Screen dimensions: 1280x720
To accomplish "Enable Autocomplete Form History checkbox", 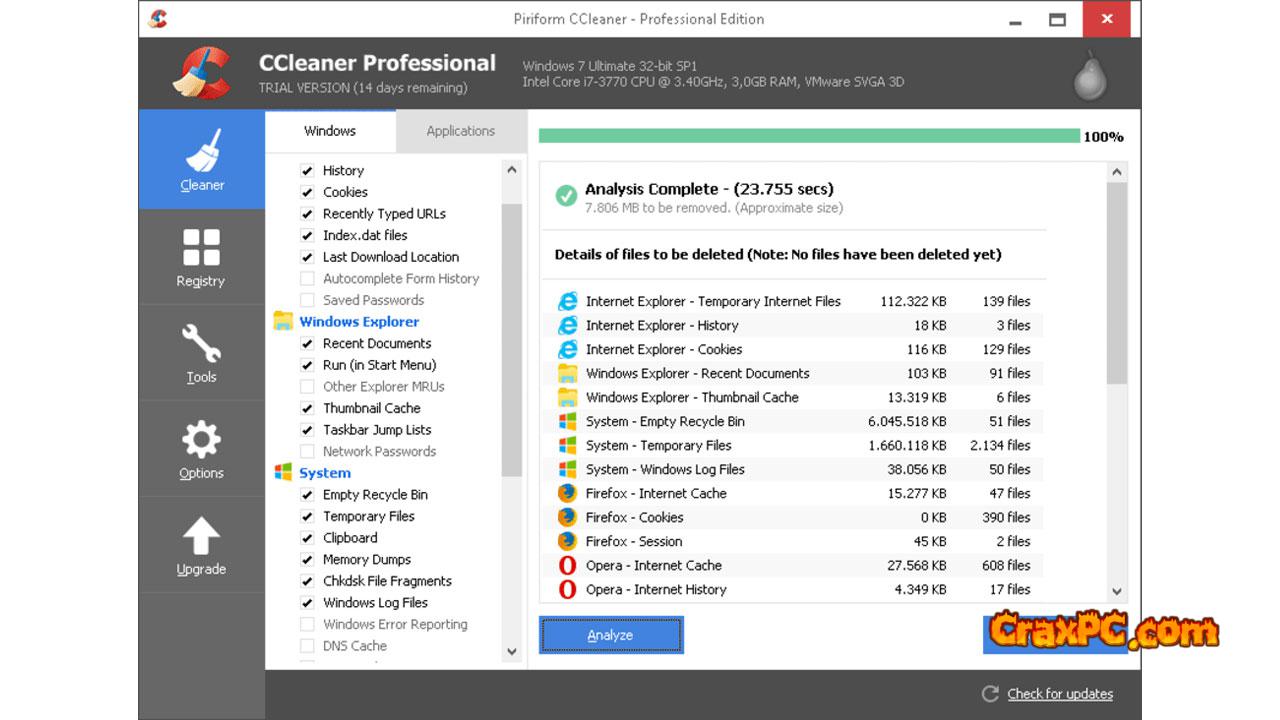I will 307,279.
